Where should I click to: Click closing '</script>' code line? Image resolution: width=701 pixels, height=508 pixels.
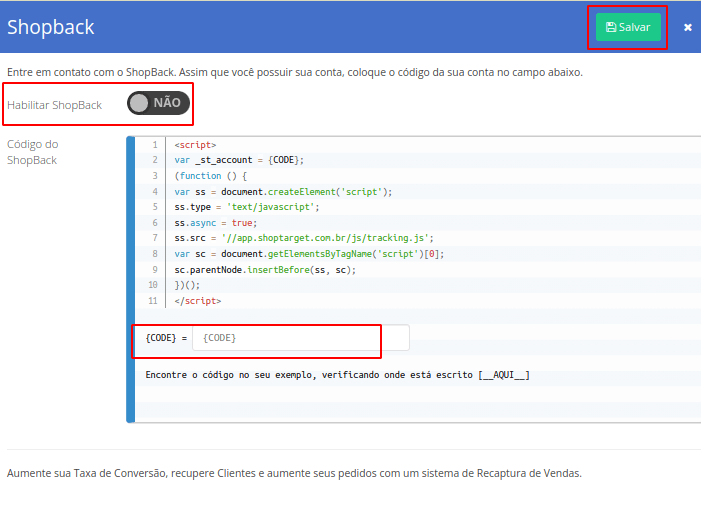(198, 301)
